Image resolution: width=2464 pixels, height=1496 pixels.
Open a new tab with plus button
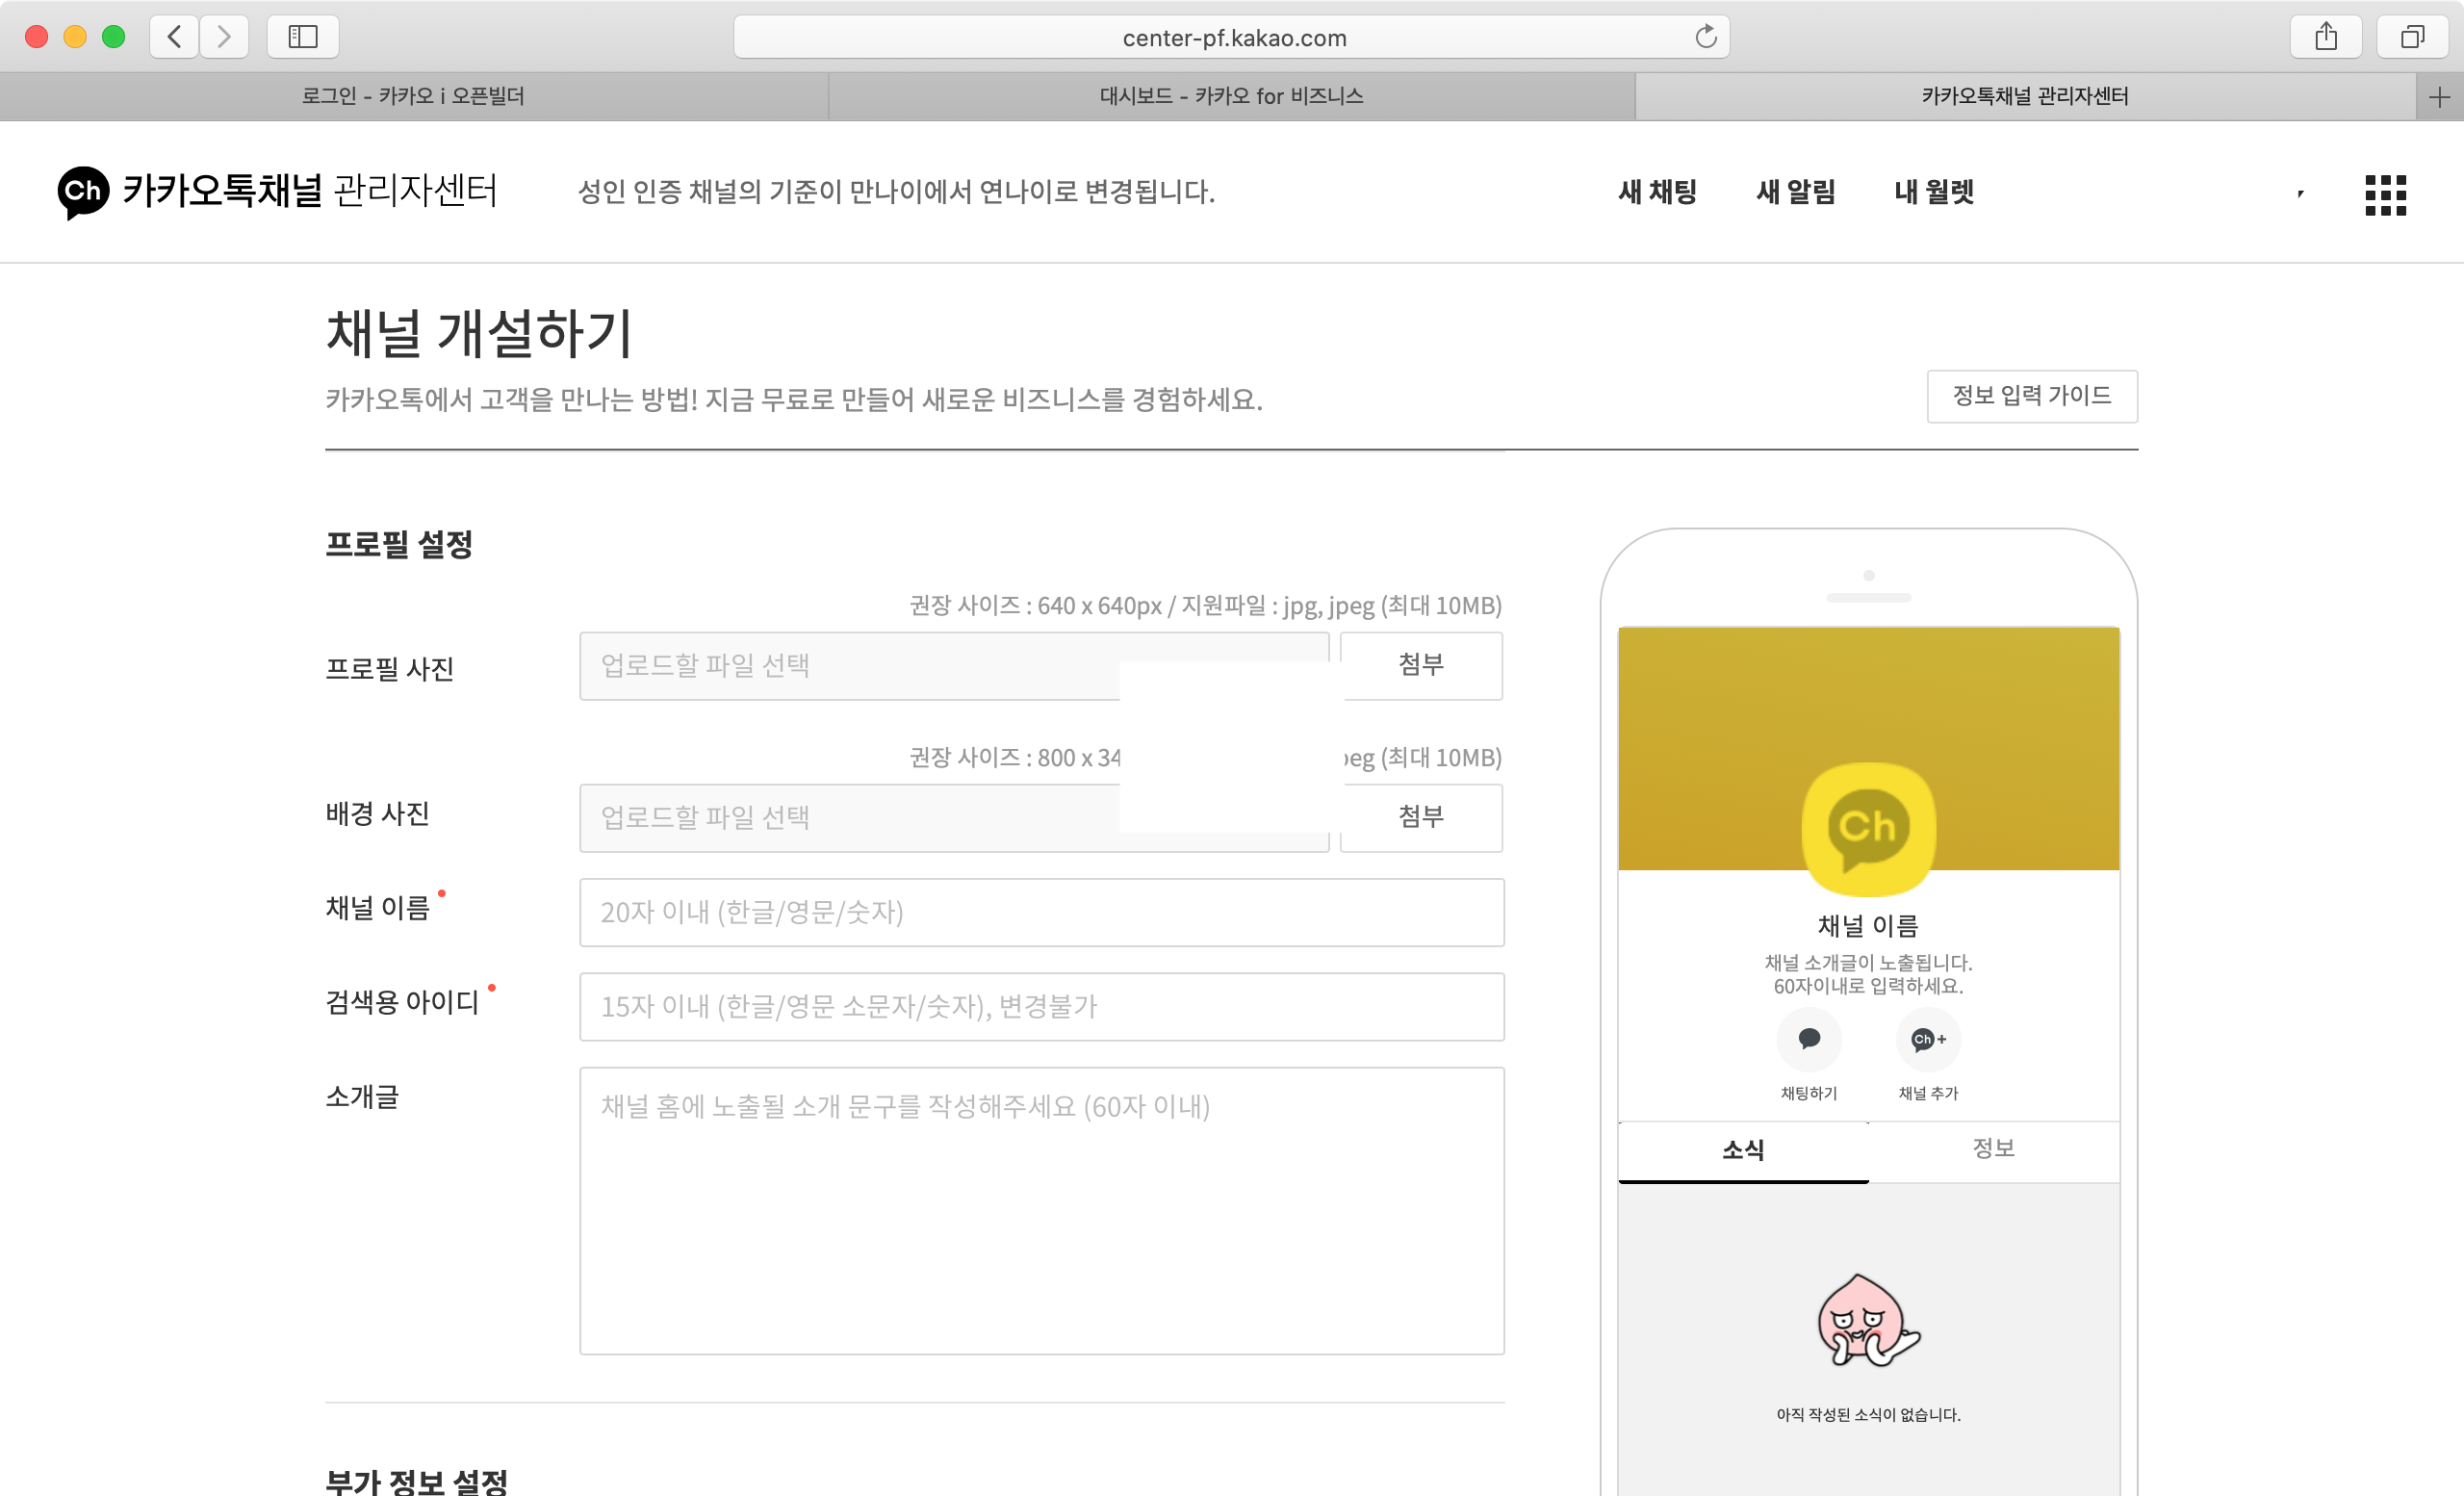click(2439, 97)
